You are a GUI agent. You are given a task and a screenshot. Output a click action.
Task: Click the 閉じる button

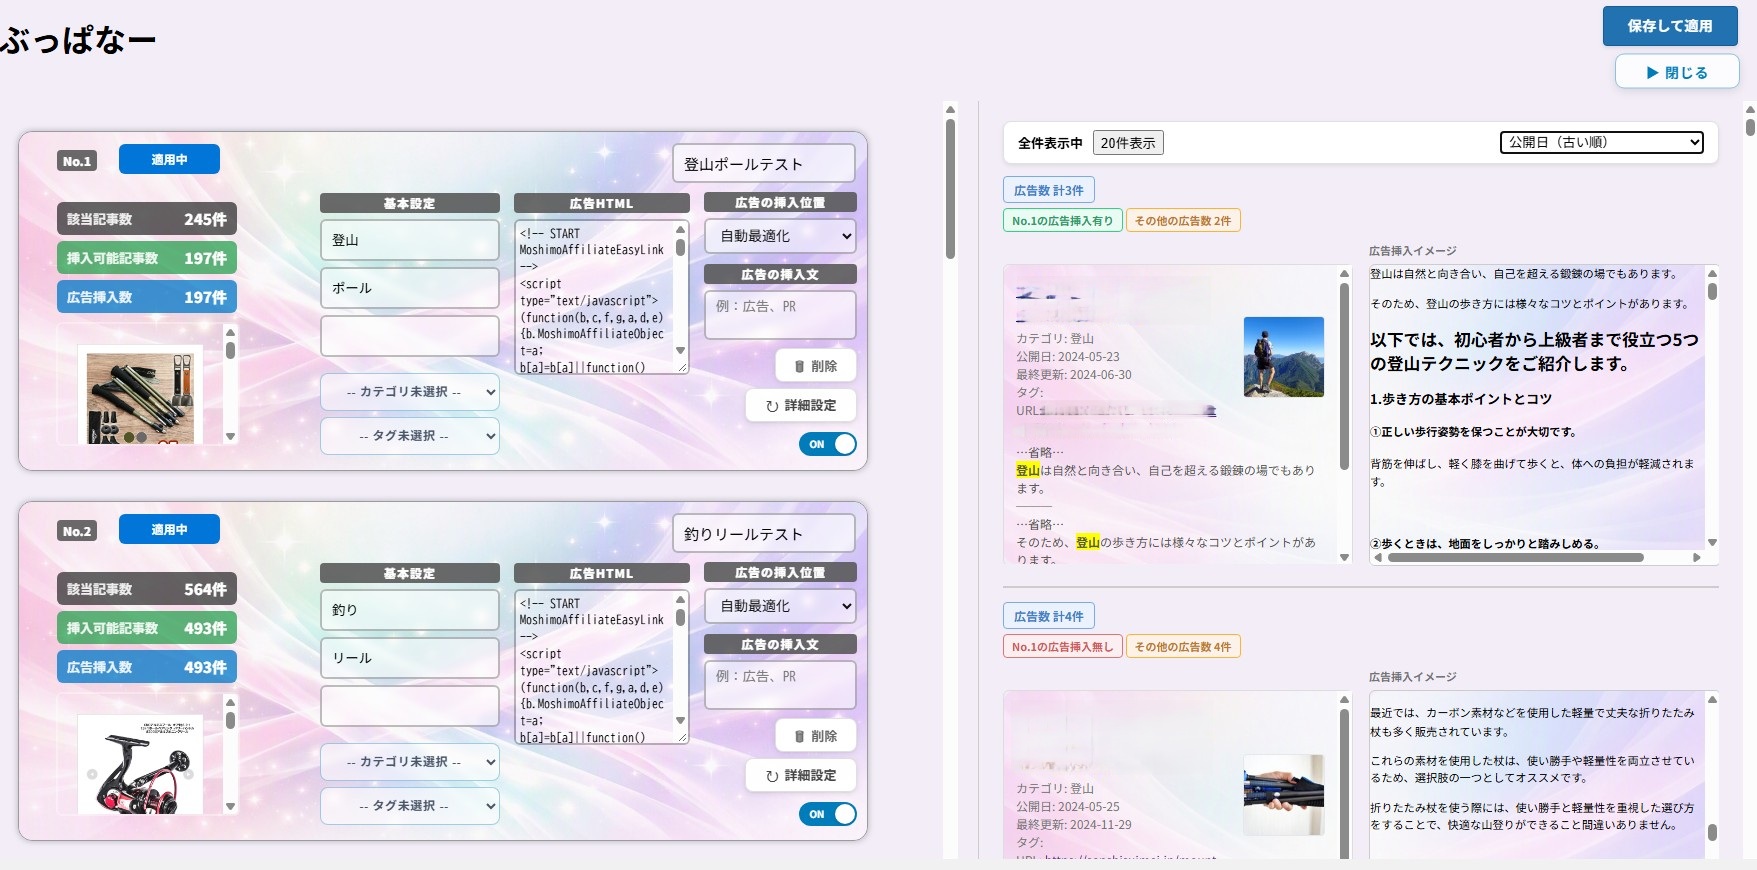[1677, 72]
